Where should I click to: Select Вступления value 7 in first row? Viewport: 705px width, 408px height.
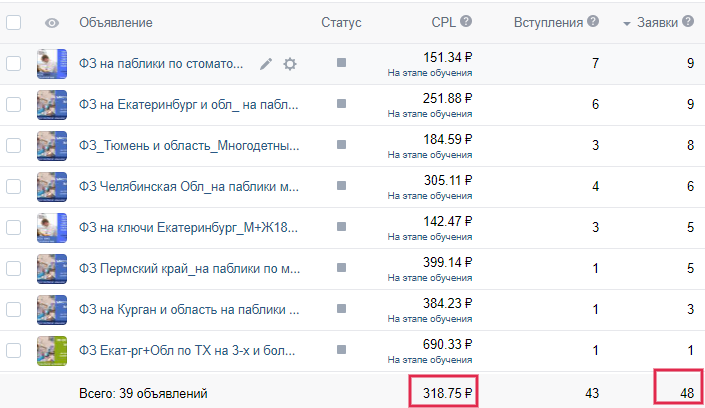(595, 63)
